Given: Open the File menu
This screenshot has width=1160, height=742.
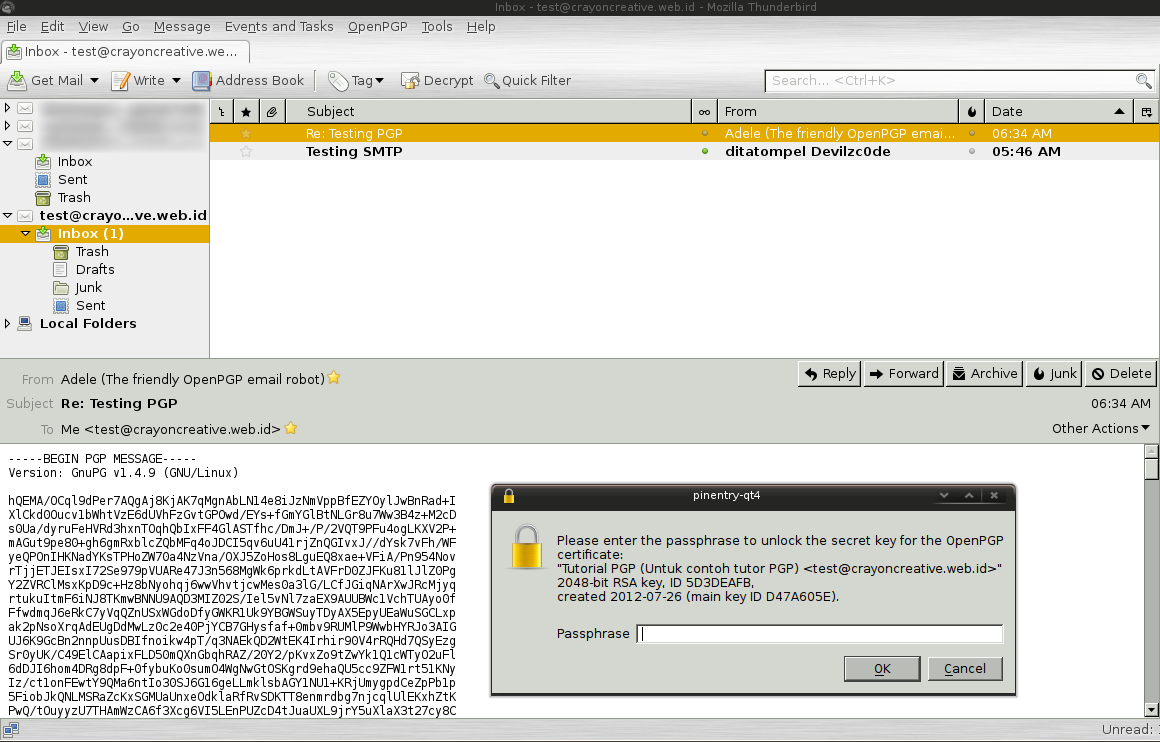Looking at the screenshot, I should pyautogui.click(x=16, y=27).
